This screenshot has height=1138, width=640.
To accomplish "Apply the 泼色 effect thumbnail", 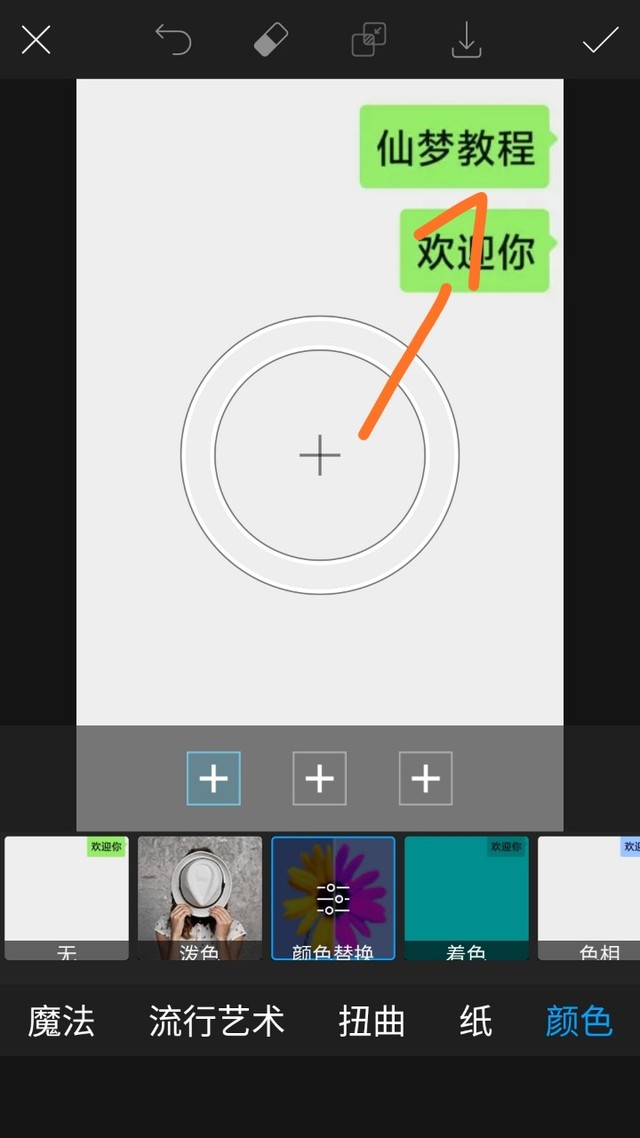I will (200, 898).
